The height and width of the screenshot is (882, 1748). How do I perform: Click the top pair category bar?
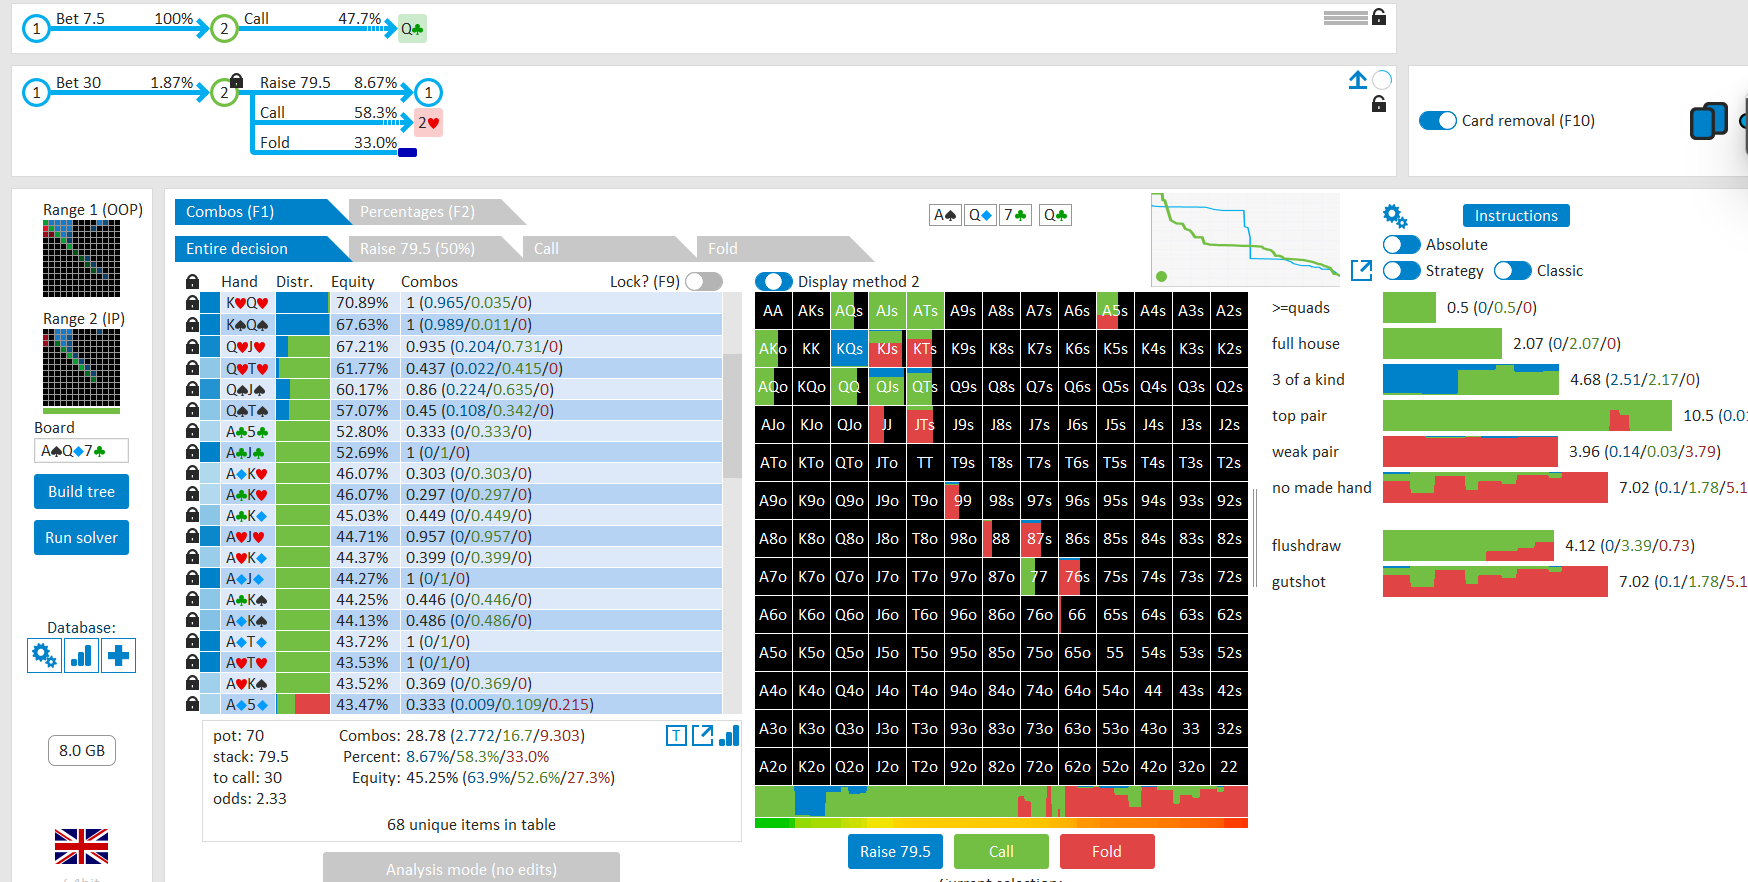[1527, 416]
